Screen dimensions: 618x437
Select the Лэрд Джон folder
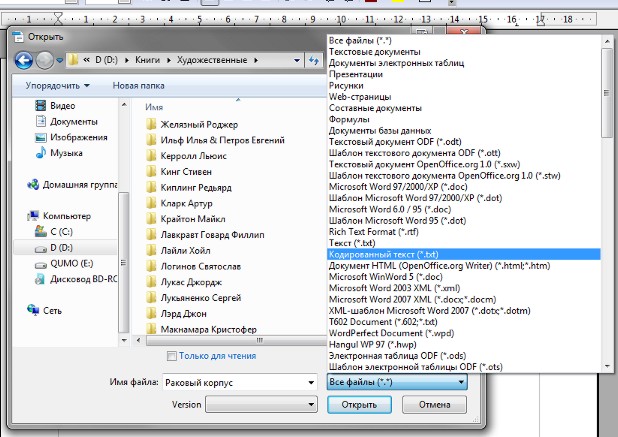pos(176,314)
